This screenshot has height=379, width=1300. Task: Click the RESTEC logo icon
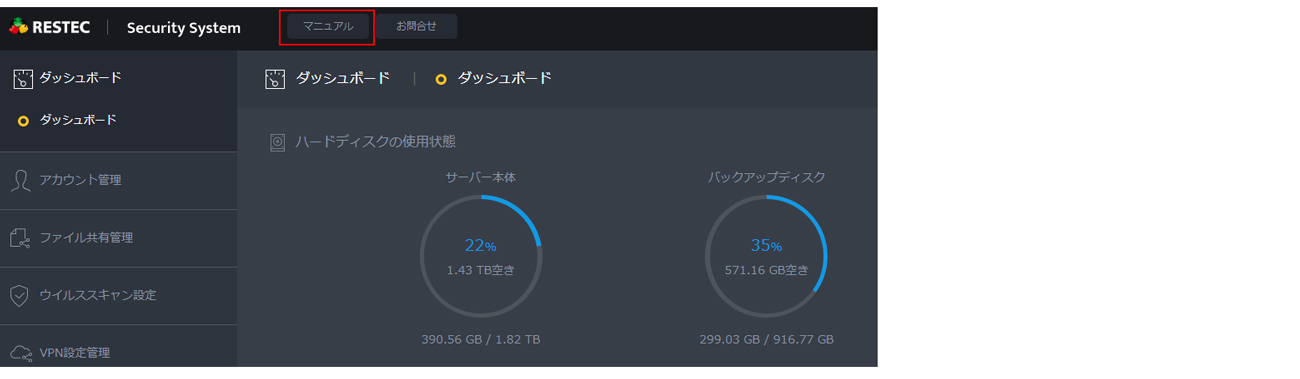[x=18, y=27]
